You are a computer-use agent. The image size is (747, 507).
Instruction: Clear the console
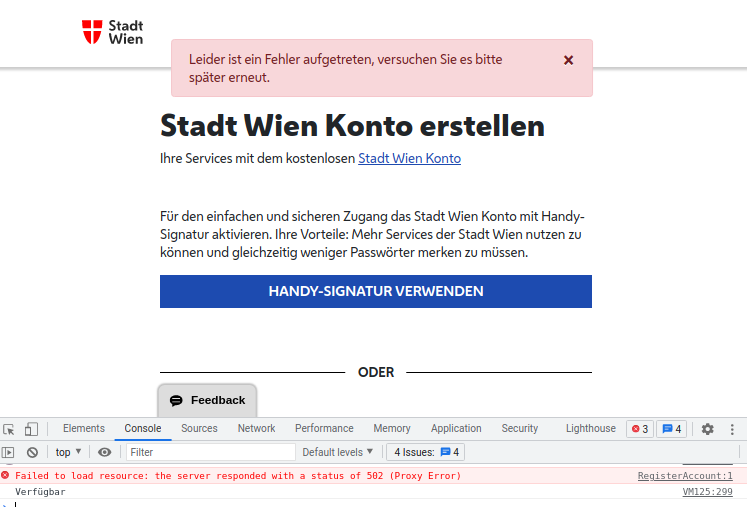[32, 452]
